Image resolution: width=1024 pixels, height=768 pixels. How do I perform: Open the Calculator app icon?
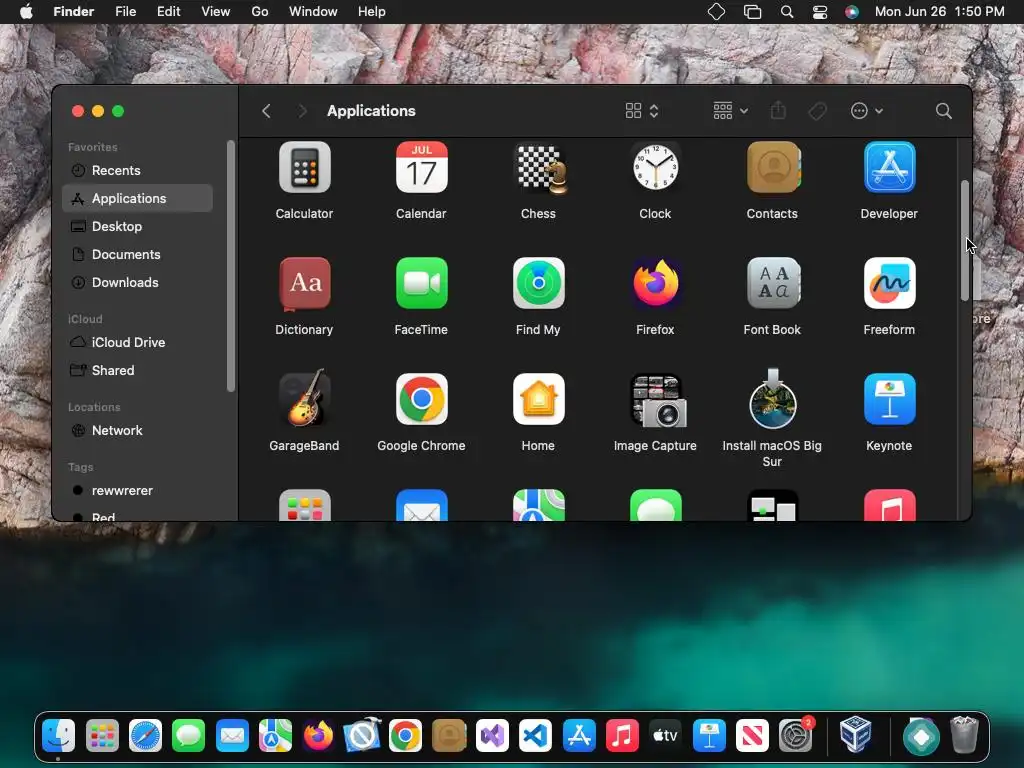point(304,168)
